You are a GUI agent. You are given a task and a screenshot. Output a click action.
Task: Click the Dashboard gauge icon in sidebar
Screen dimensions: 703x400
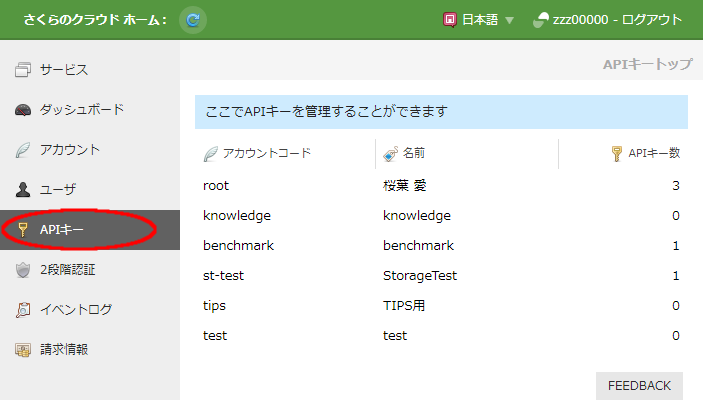24,110
